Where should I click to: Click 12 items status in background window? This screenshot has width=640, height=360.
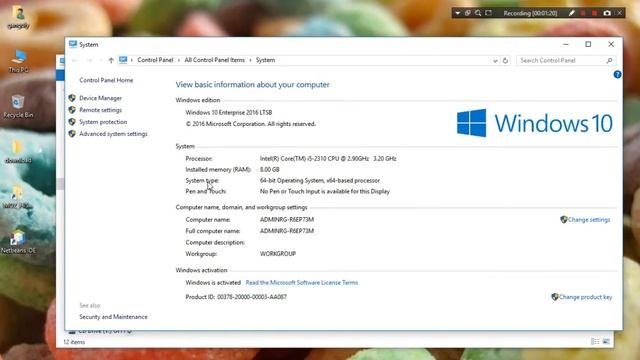(74, 342)
